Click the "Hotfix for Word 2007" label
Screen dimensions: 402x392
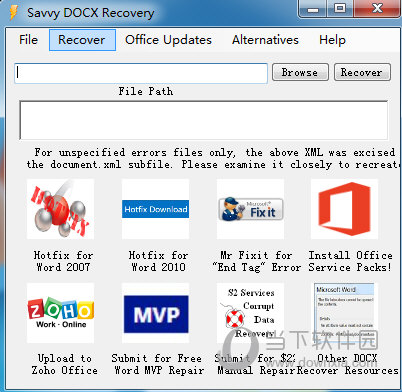point(63,261)
